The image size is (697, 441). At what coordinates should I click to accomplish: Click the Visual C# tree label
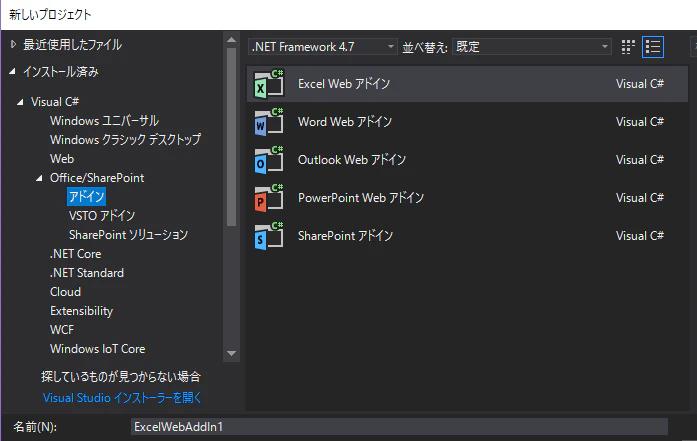pyautogui.click(x=55, y=102)
